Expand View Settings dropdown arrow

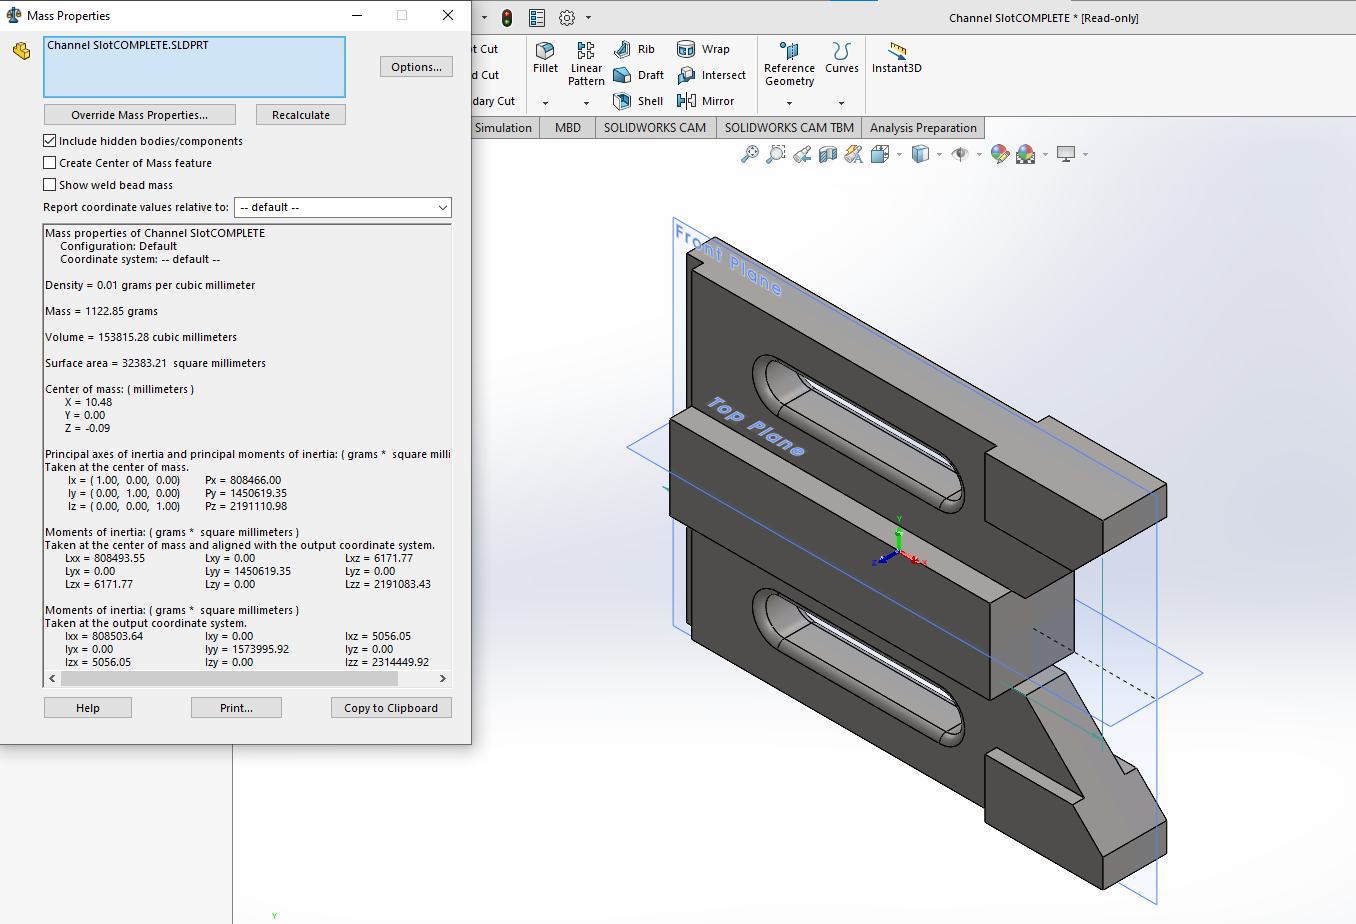point(1085,155)
